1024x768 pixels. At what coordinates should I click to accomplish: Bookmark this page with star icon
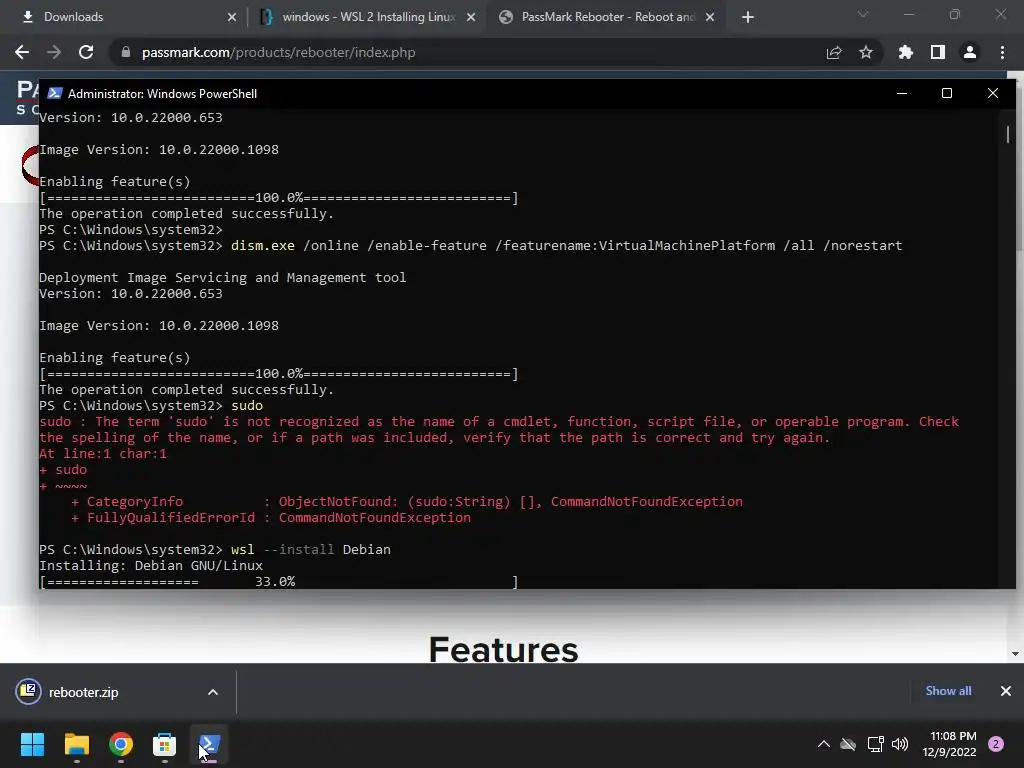point(866,52)
